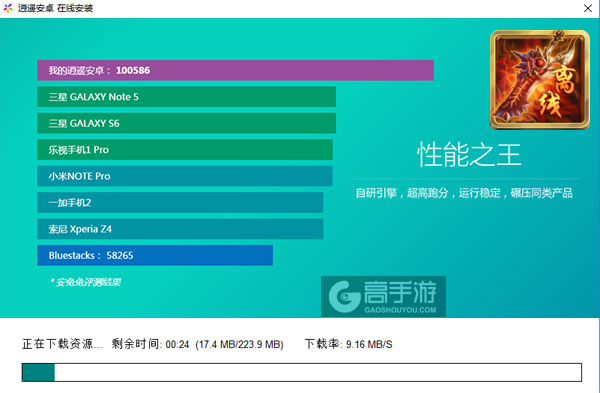This screenshot has height=393, width=600.
Task: Click the remaining time 00:24 value
Action: click(178, 344)
